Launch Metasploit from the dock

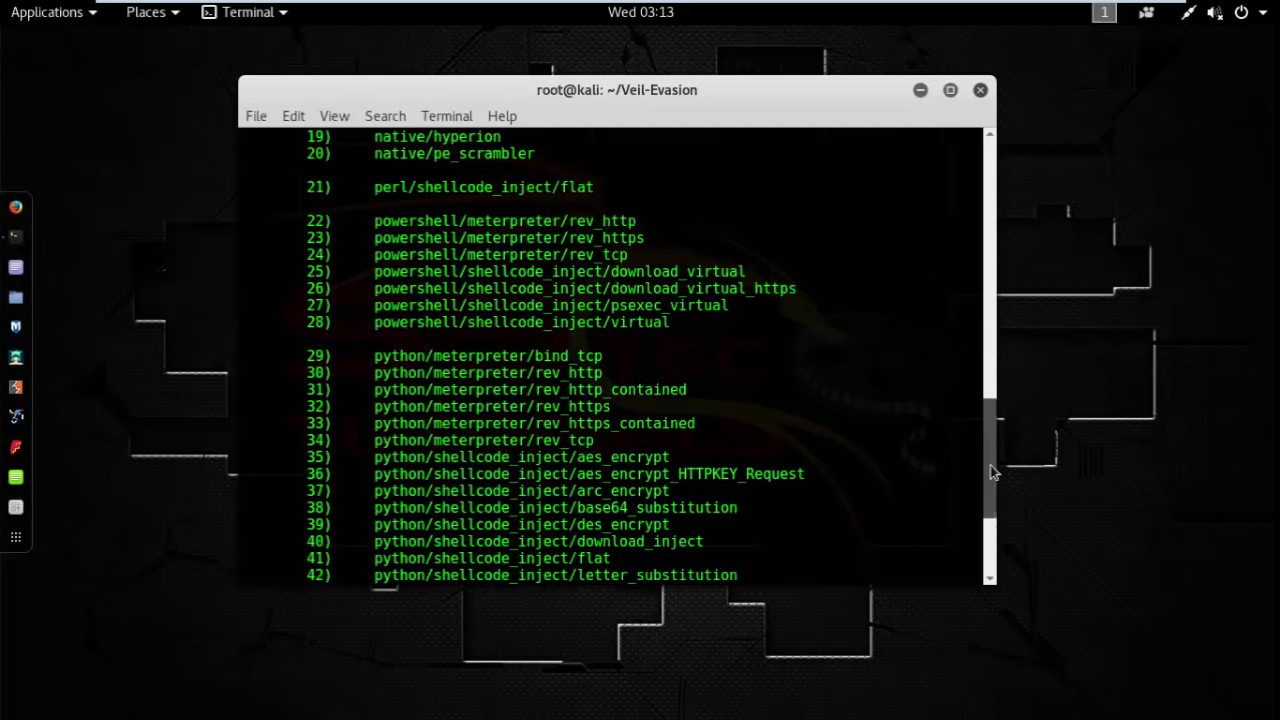pyautogui.click(x=16, y=327)
